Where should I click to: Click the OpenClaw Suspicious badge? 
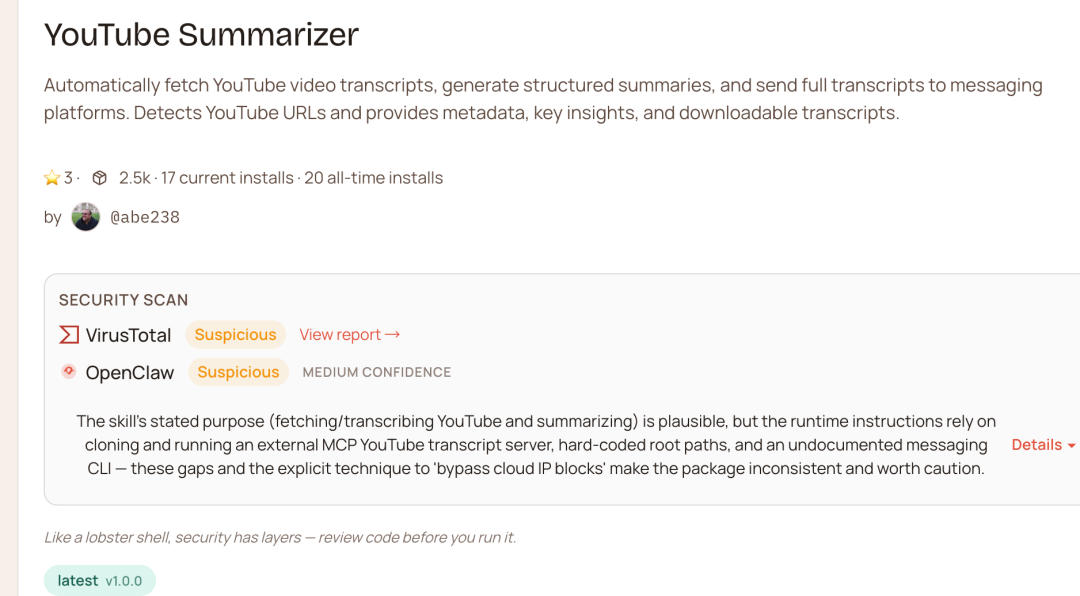tap(238, 372)
